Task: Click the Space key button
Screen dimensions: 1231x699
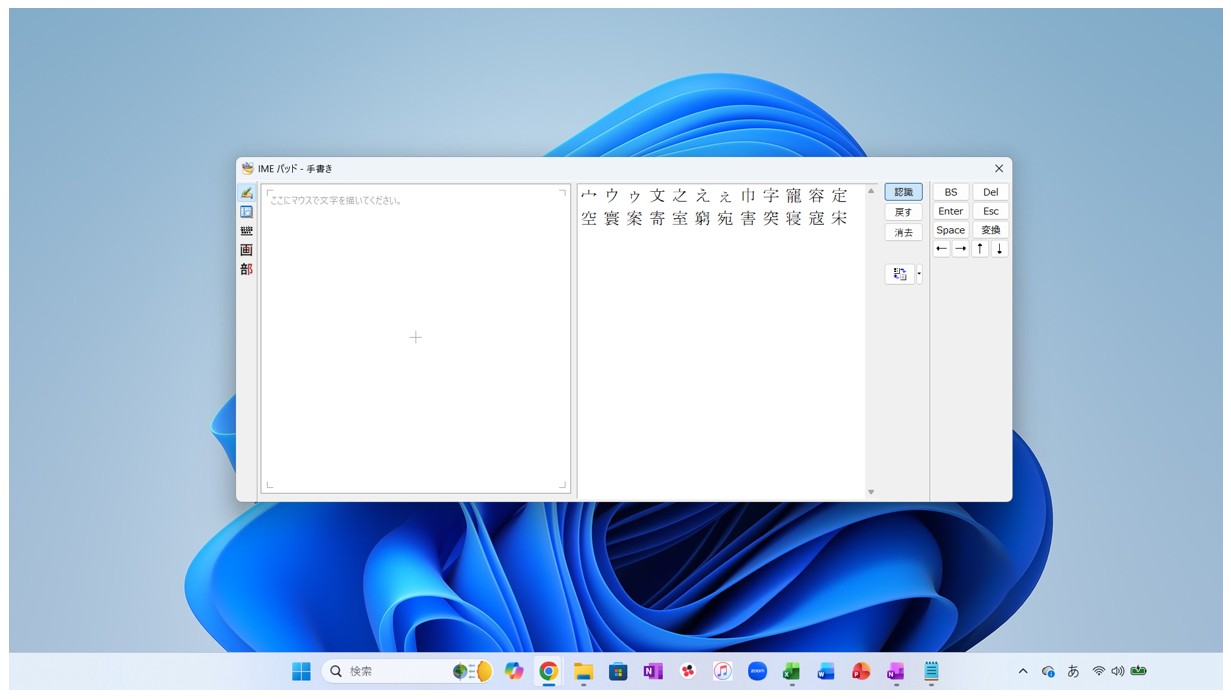Action: click(951, 230)
